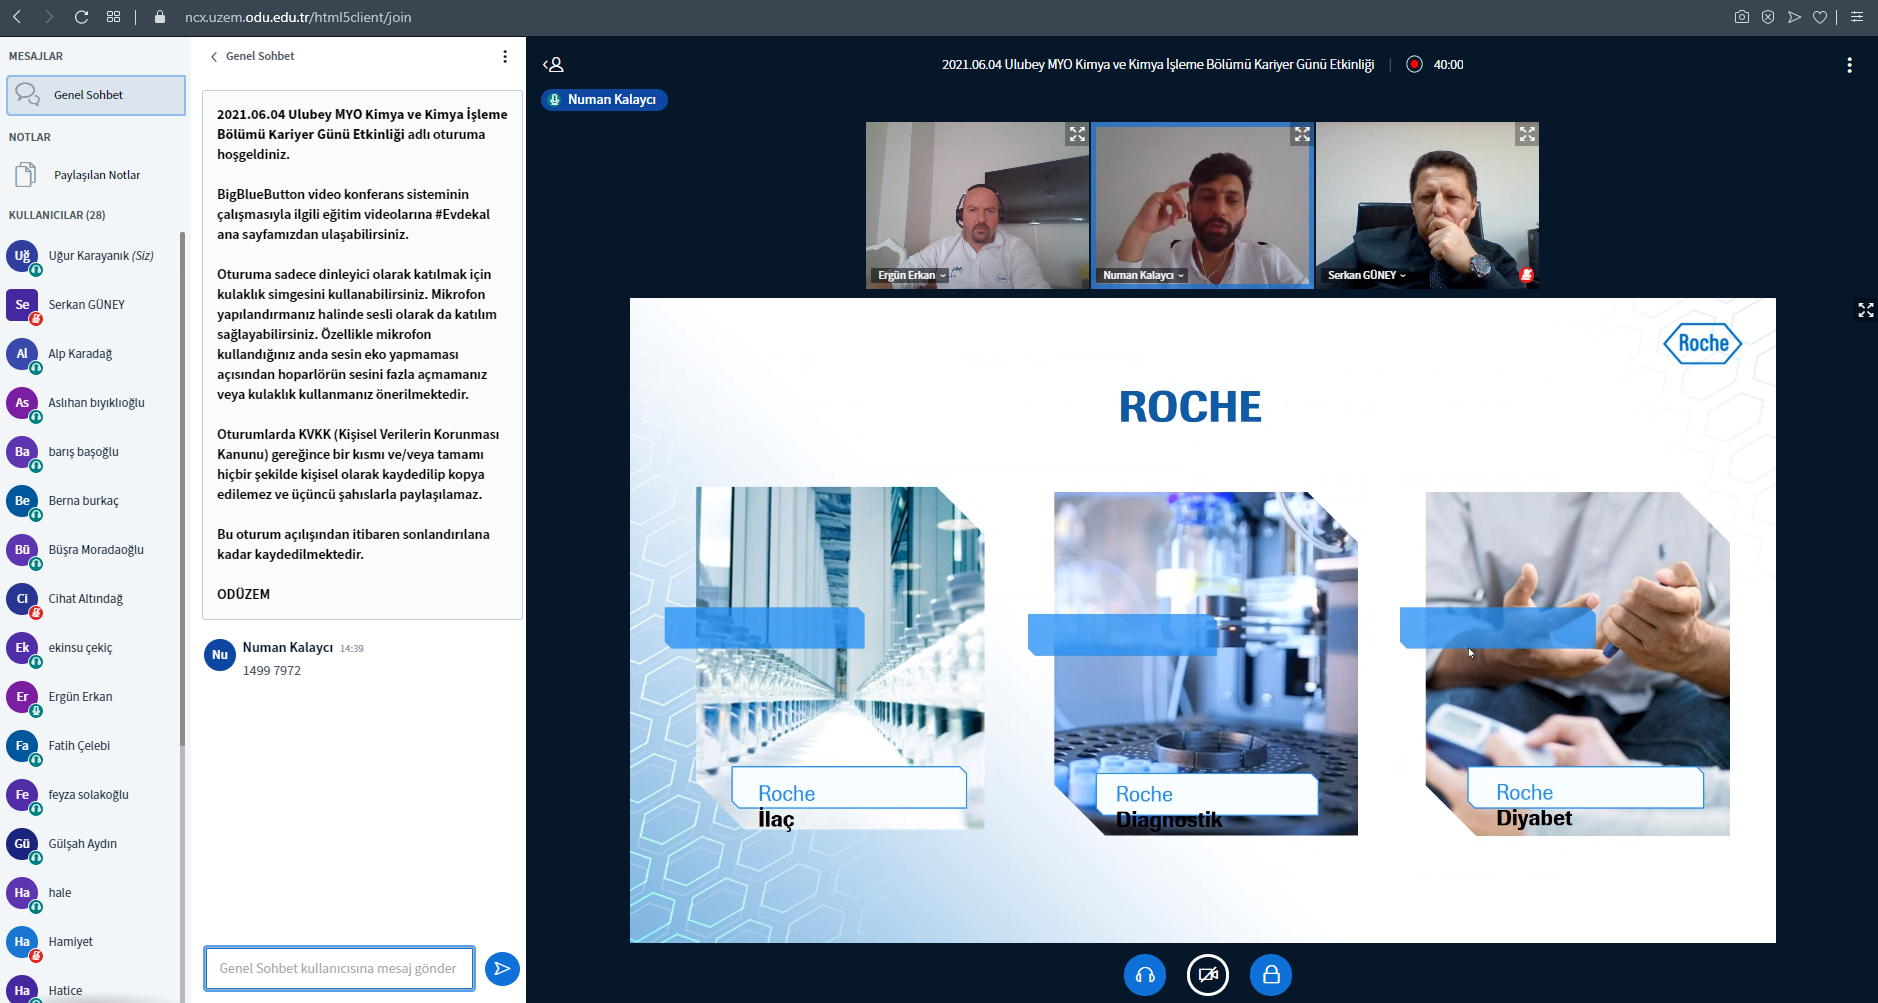The width and height of the screenshot is (1878, 1003).
Task: Toggle the headphones listen-only audio button
Action: (1145, 975)
